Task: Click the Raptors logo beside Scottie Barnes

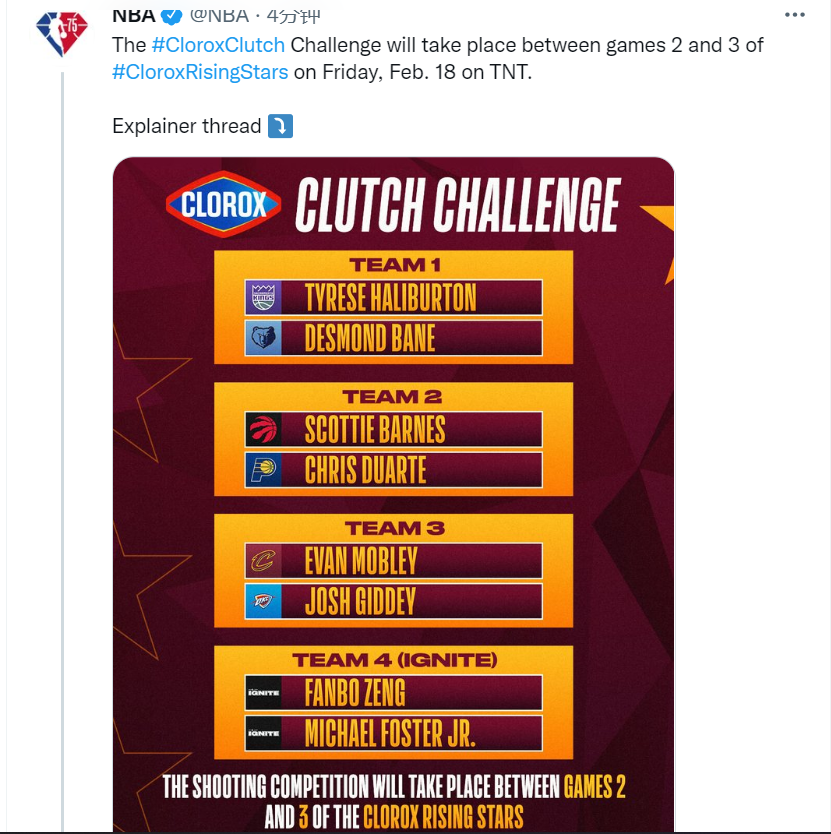Action: point(263,429)
